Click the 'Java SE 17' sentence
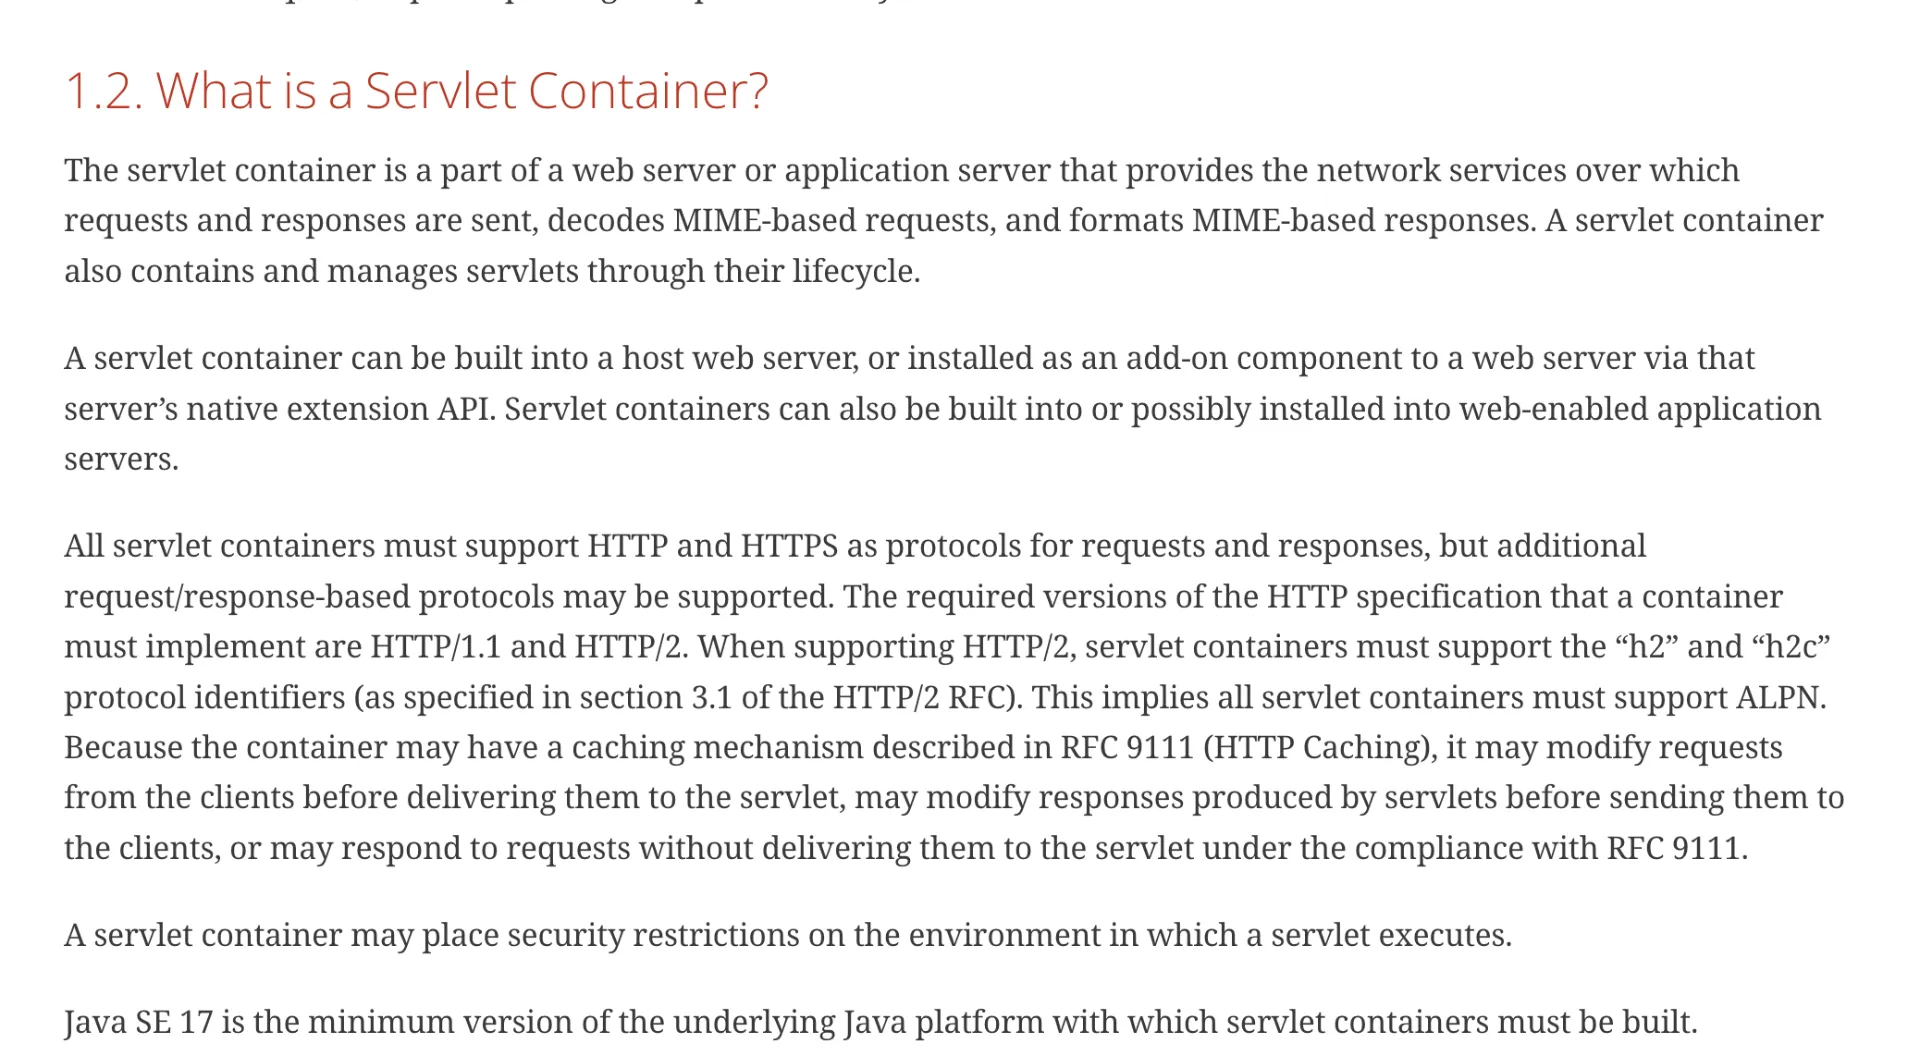Viewport: 1920px width, 1056px height. [x=880, y=1022]
